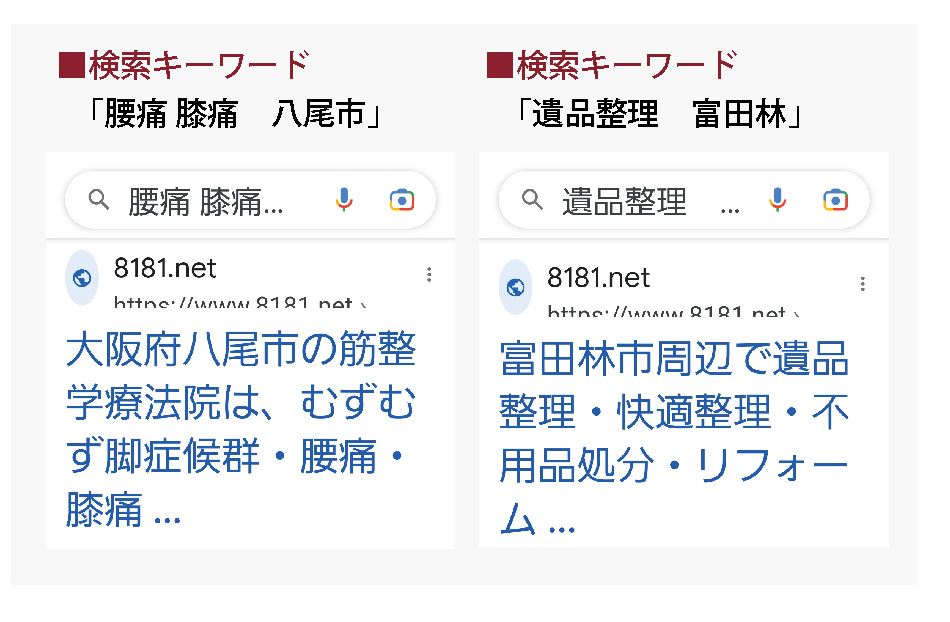Click the 「遺品整理 富田林」 keyword text
The height and width of the screenshot is (622, 950).
tap(659, 114)
